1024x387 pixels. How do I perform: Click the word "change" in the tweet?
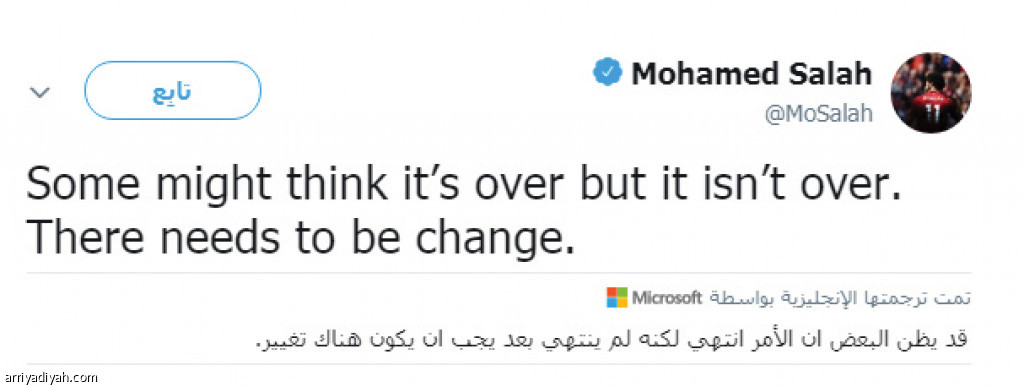[x=487, y=240]
